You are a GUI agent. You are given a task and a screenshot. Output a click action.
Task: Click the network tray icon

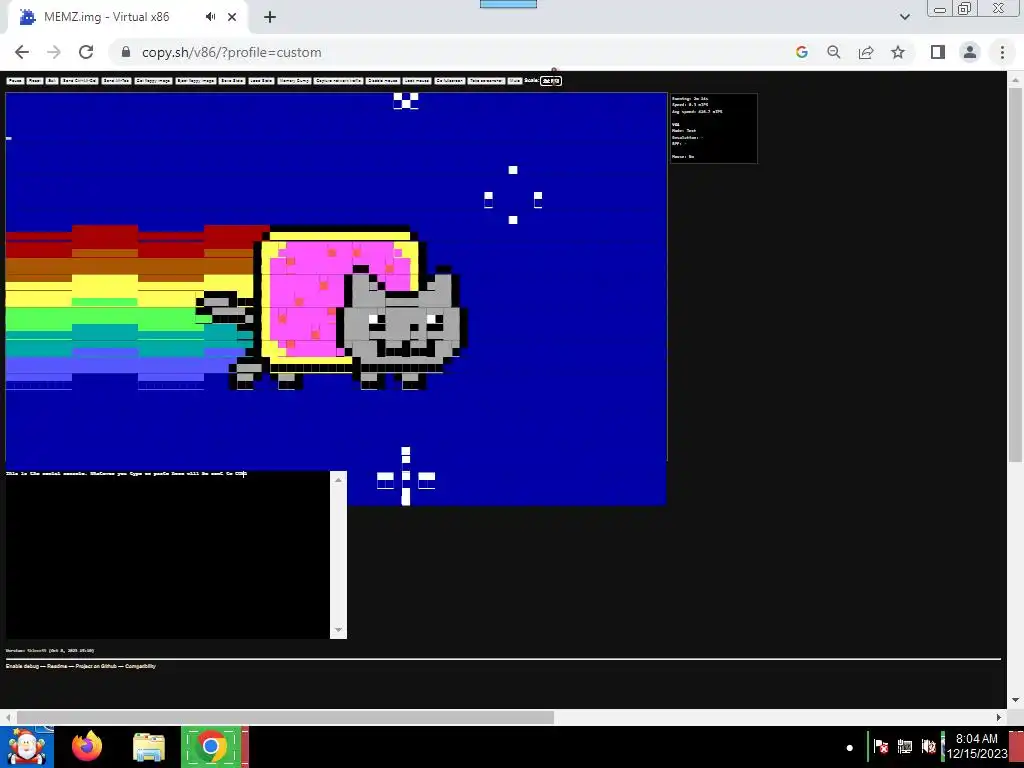tap(904, 746)
